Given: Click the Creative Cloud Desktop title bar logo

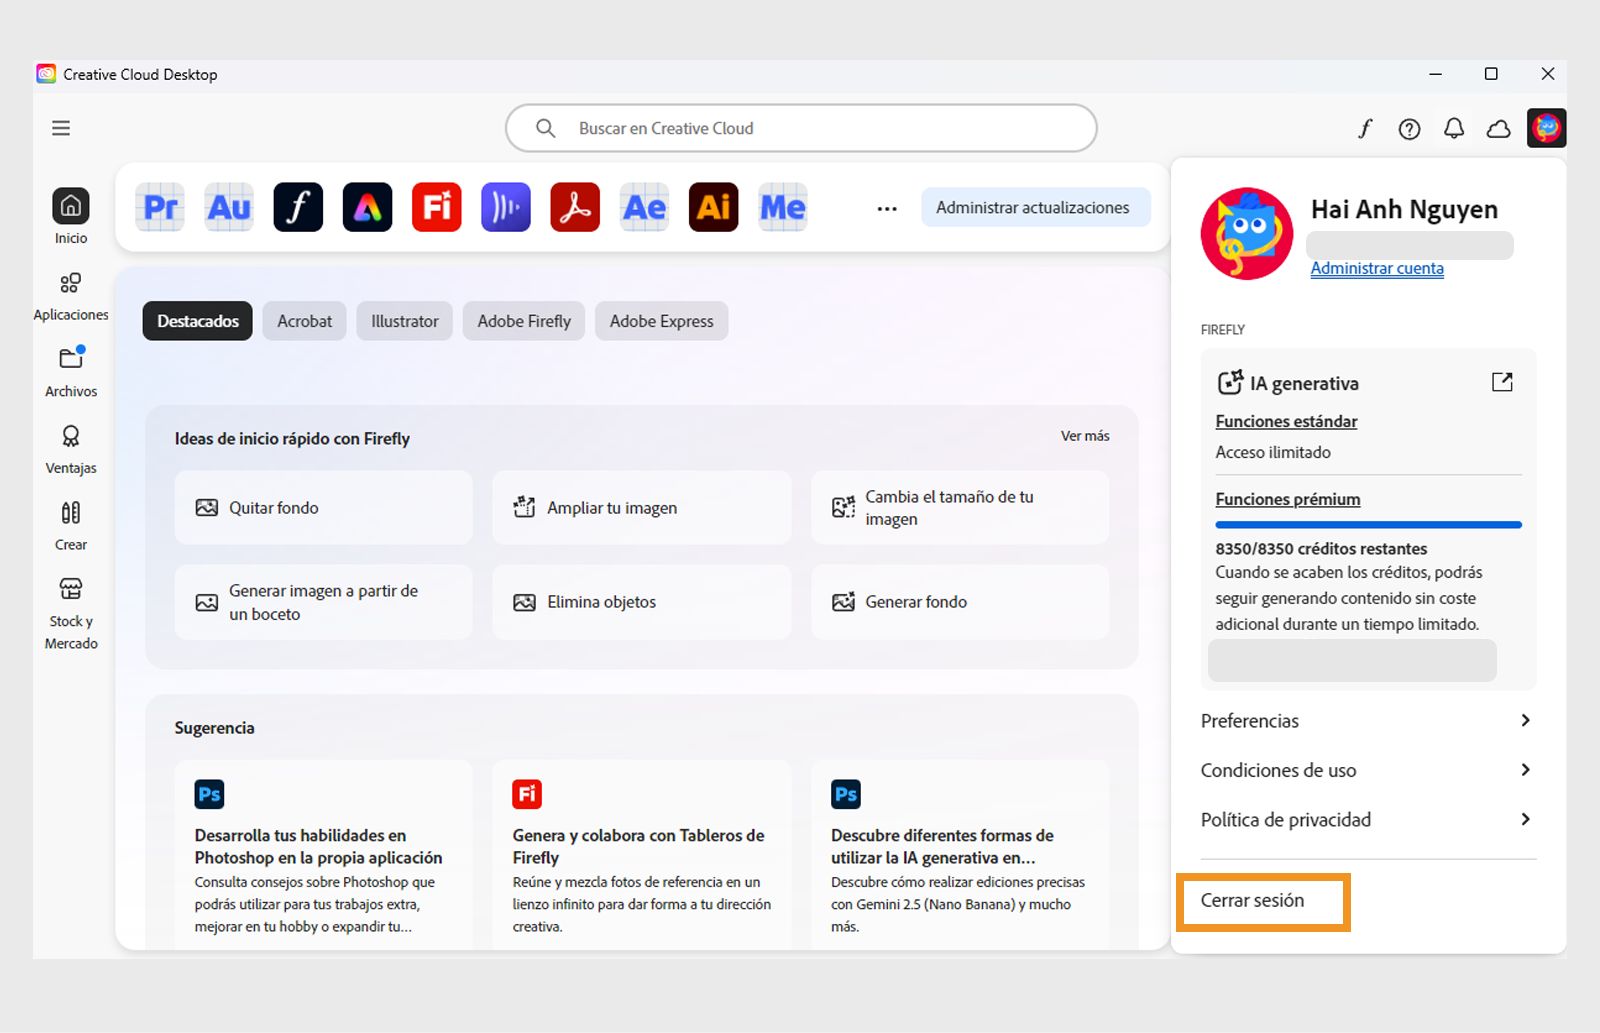Looking at the screenshot, I should 46,74.
